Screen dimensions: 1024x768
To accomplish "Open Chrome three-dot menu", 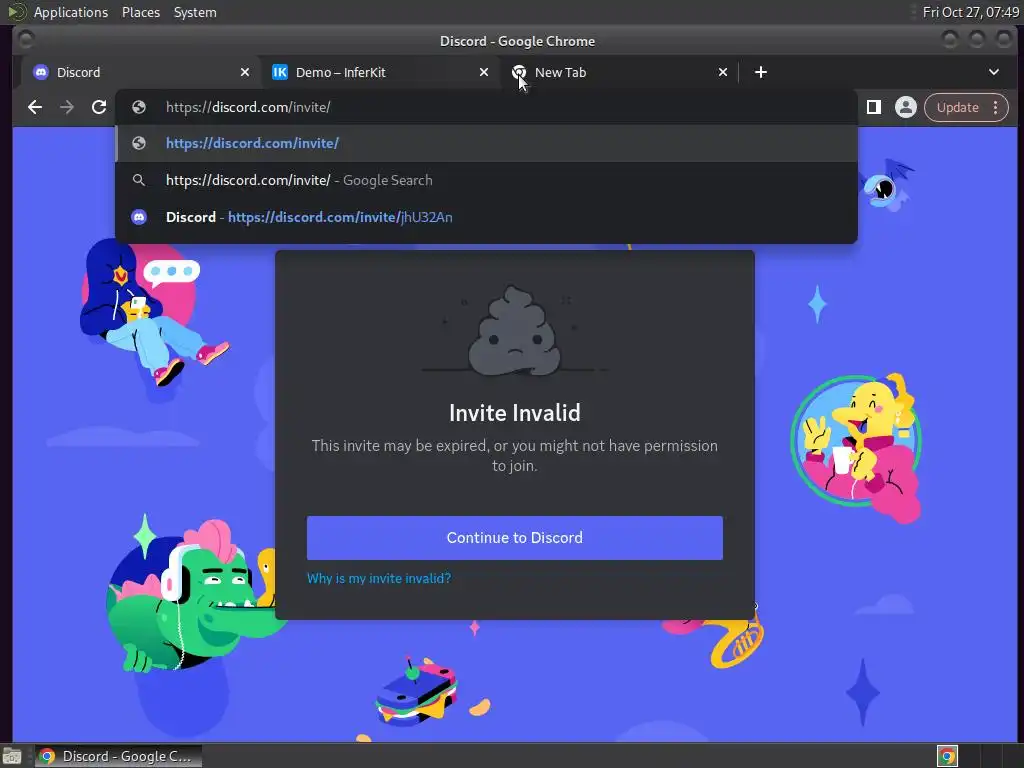I will (996, 107).
